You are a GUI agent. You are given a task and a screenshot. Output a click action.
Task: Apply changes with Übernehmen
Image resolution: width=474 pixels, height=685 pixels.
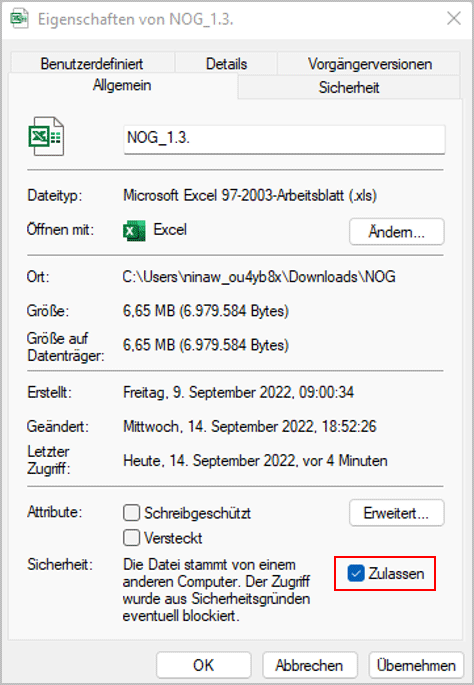(x=416, y=665)
